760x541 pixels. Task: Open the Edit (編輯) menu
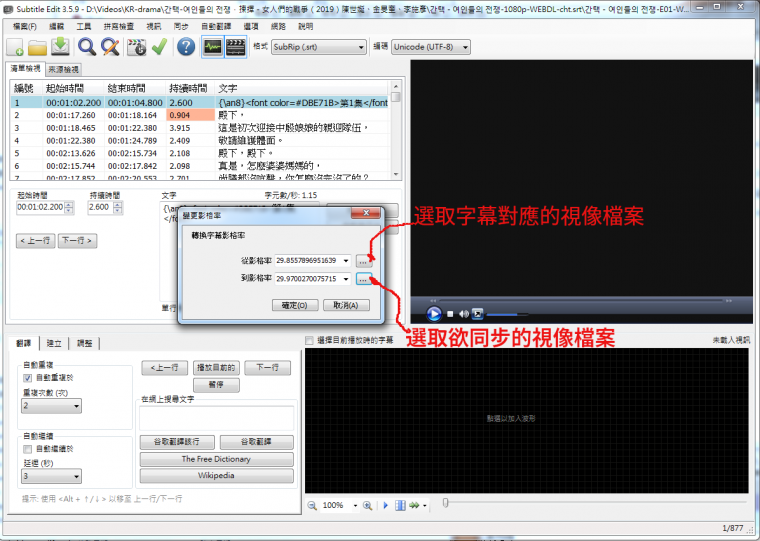57,27
